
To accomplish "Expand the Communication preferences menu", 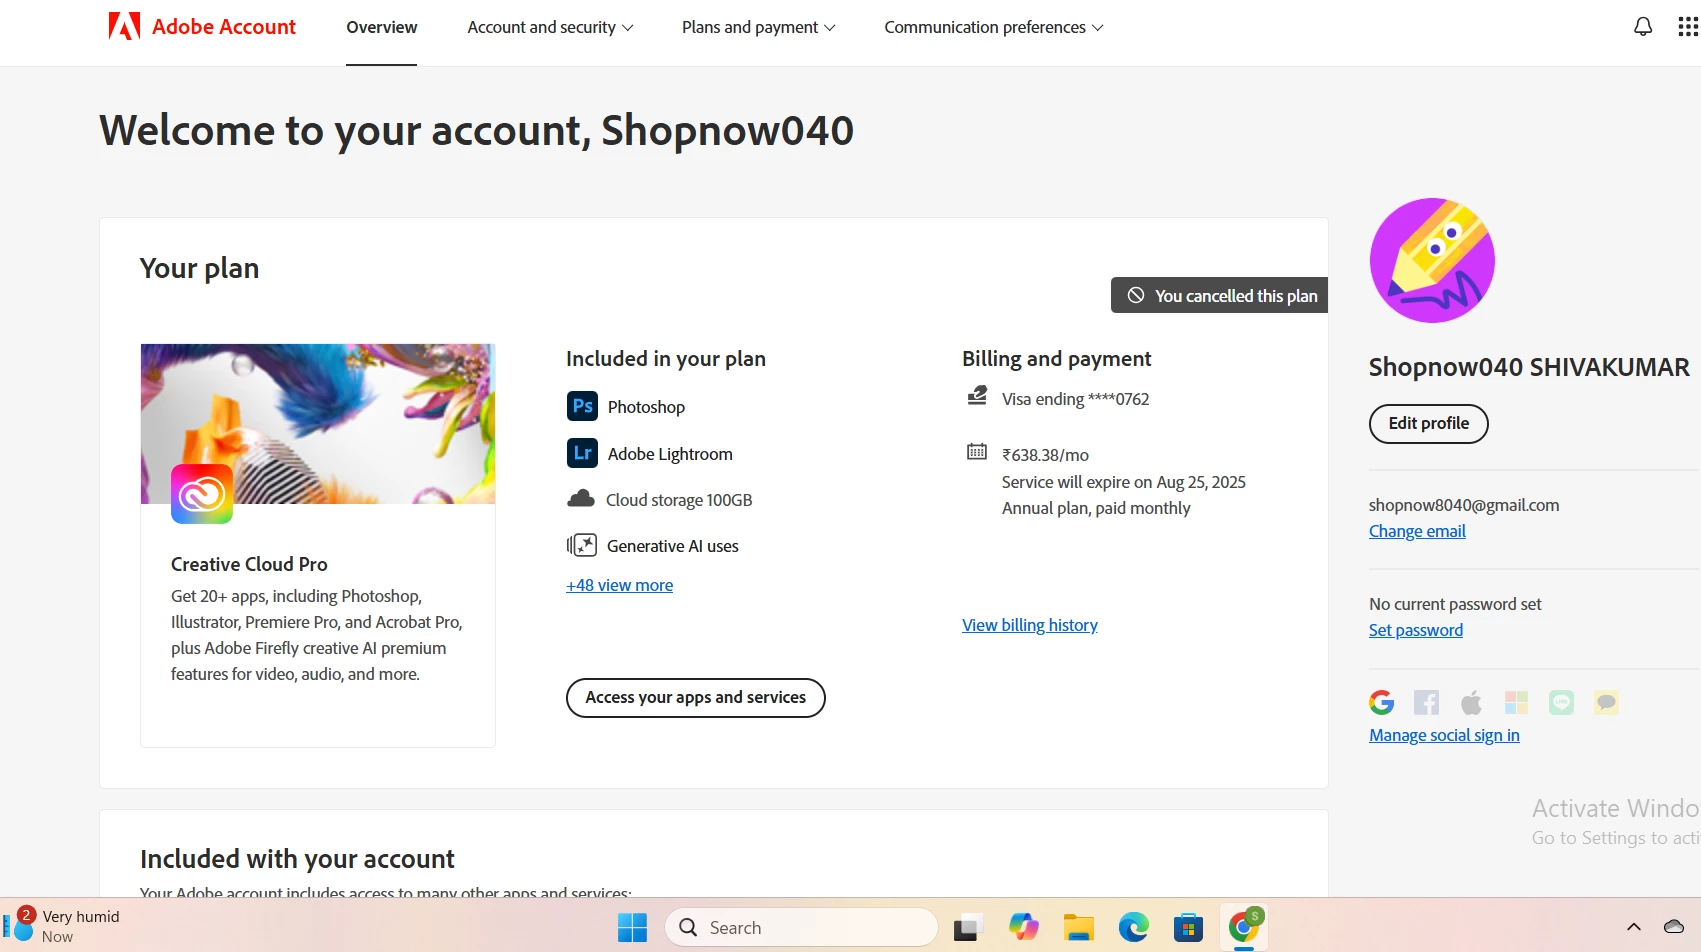I will [x=994, y=27].
